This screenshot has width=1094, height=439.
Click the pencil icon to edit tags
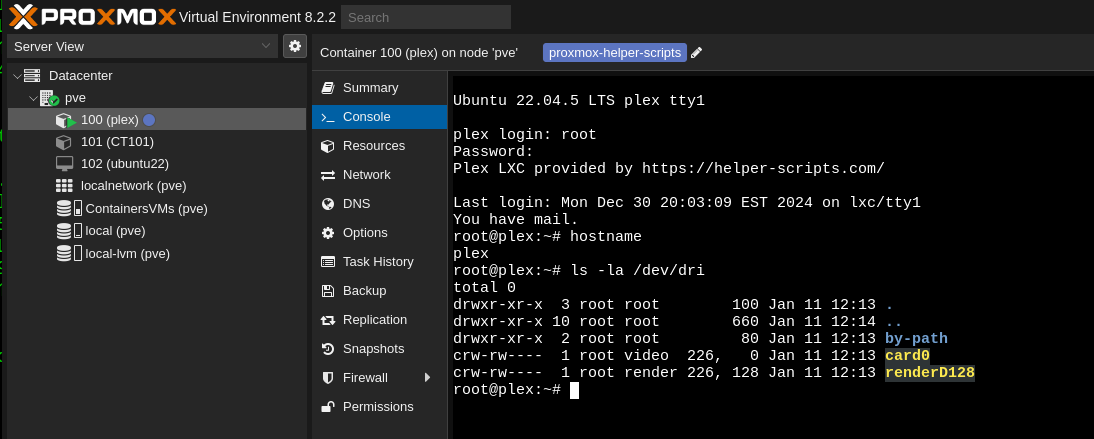click(697, 53)
